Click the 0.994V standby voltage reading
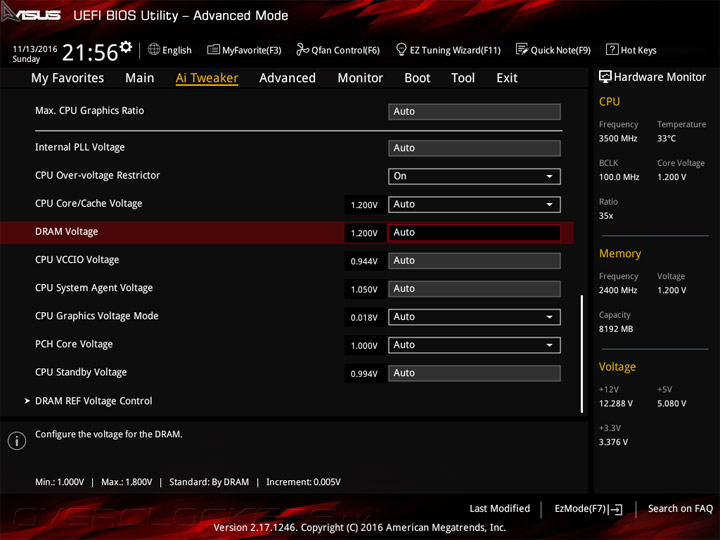Screen dimensions: 720x540 coord(364,374)
